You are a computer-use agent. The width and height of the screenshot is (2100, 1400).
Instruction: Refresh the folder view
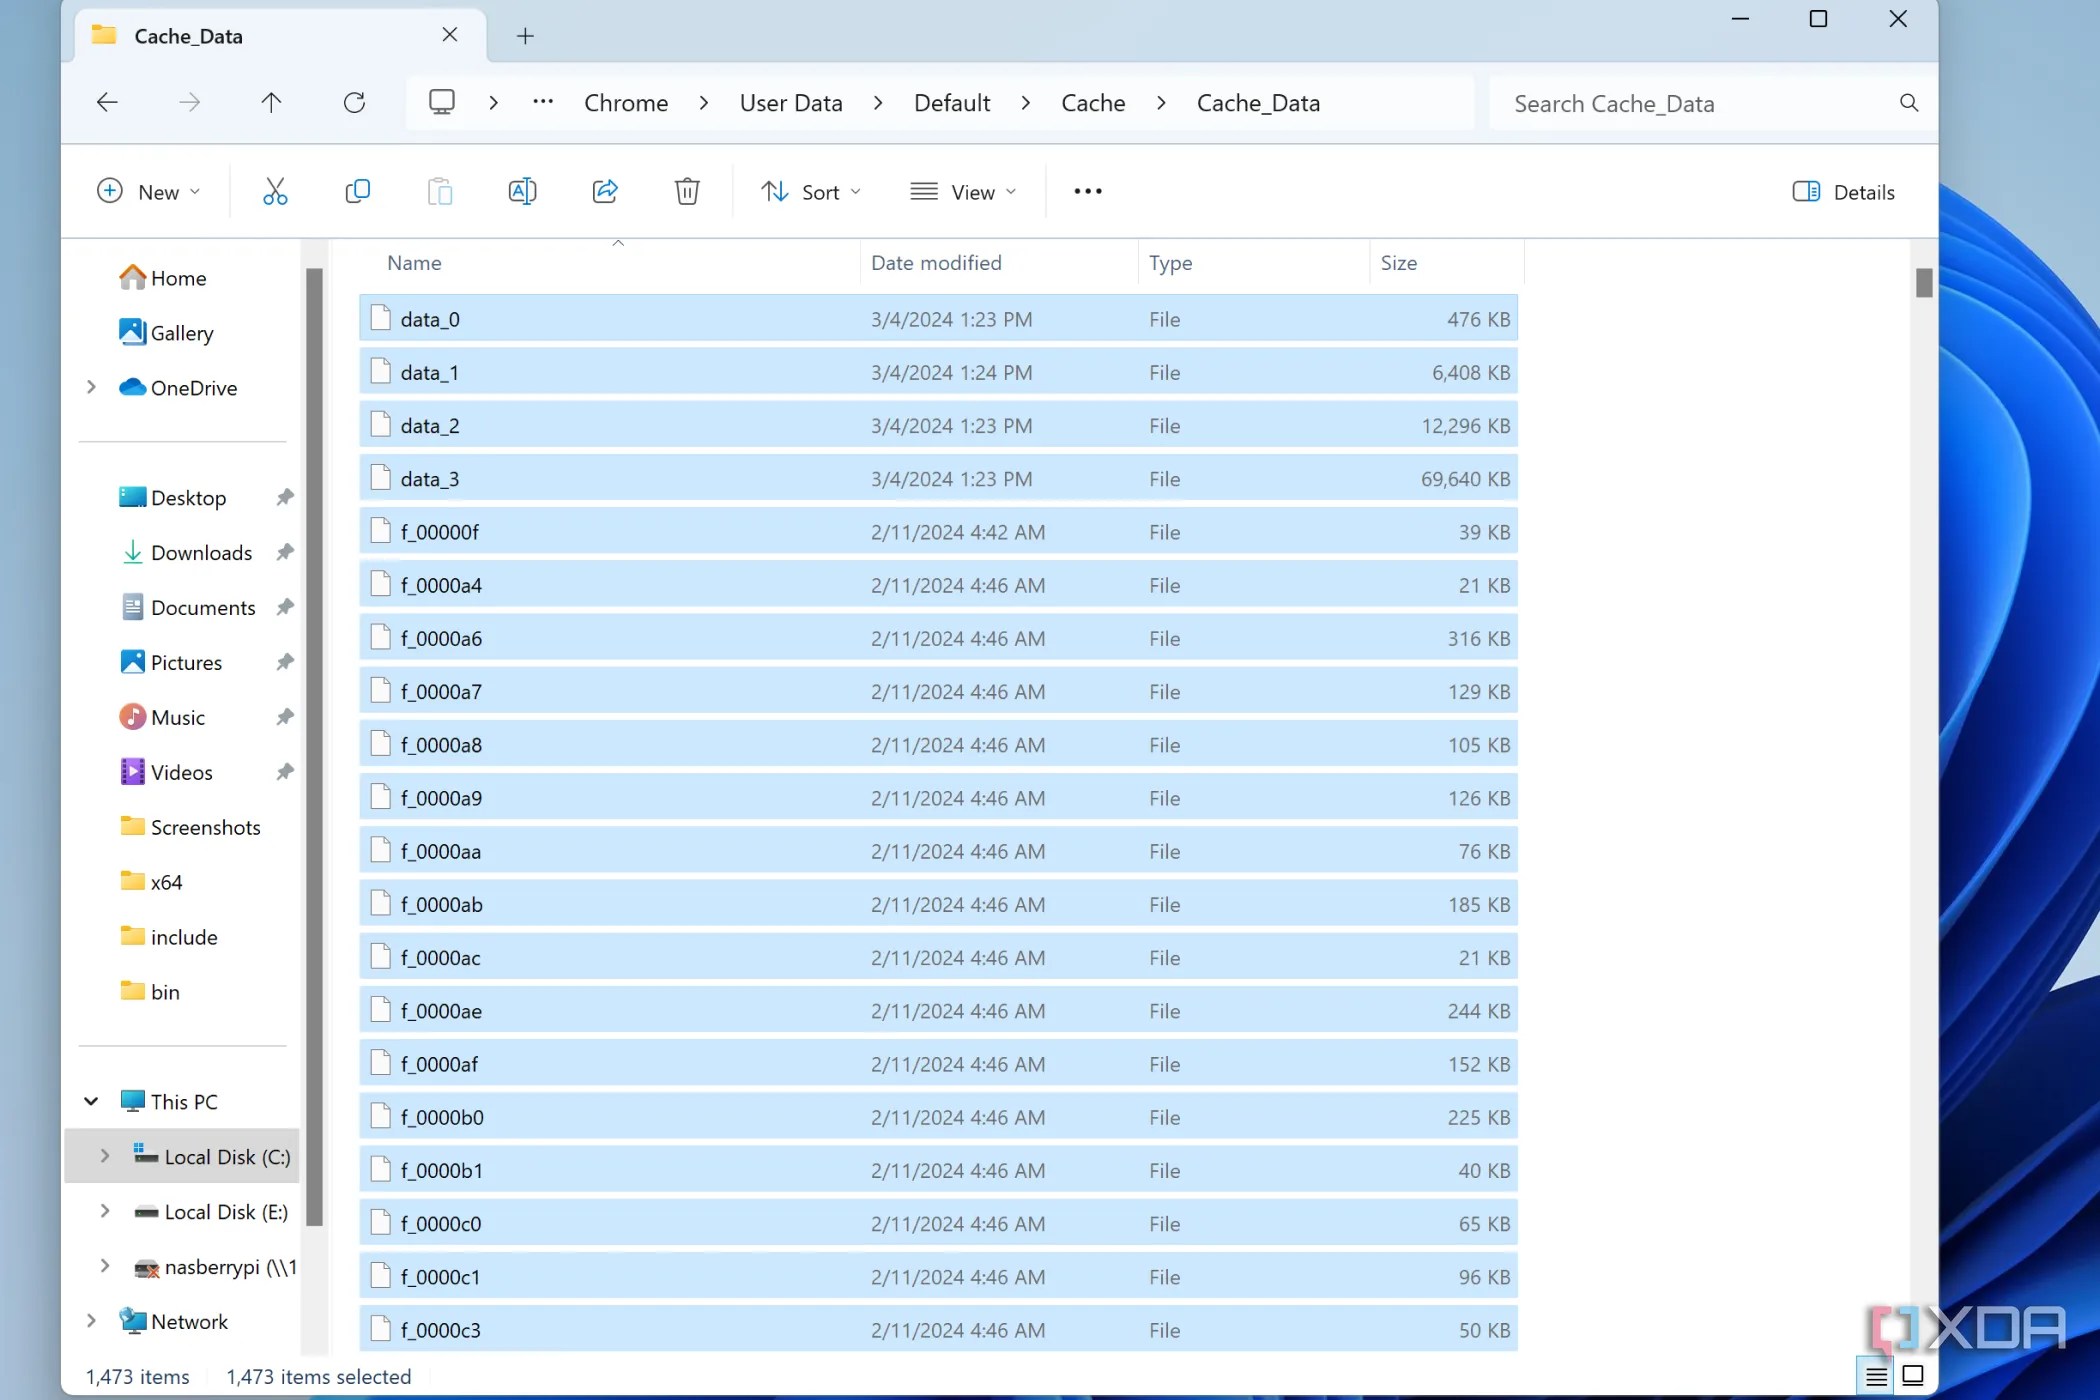(354, 103)
